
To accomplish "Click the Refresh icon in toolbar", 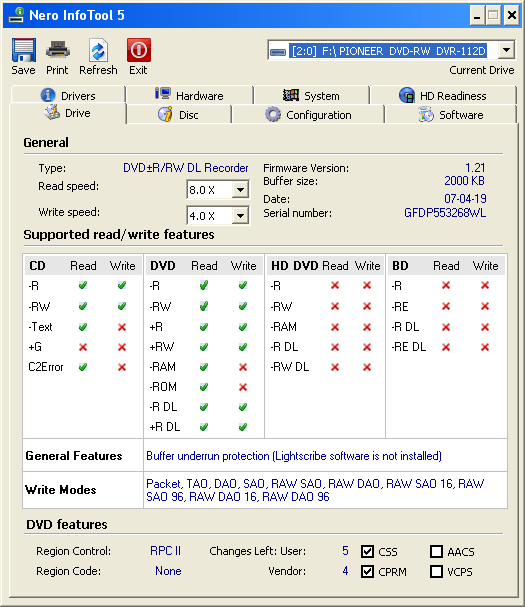I will point(98,50).
